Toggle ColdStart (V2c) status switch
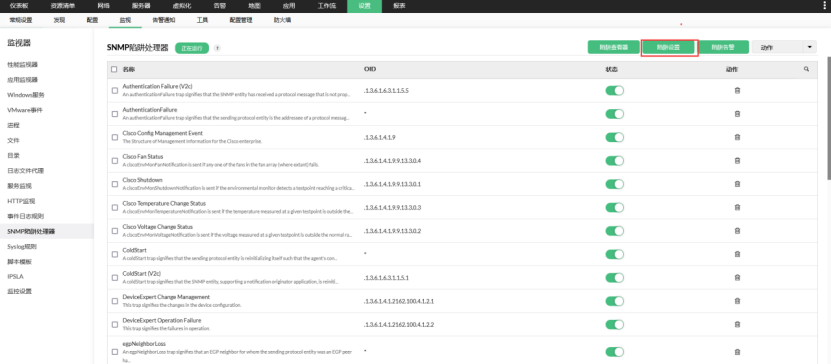The height and width of the screenshot is (364, 831). pos(615,278)
